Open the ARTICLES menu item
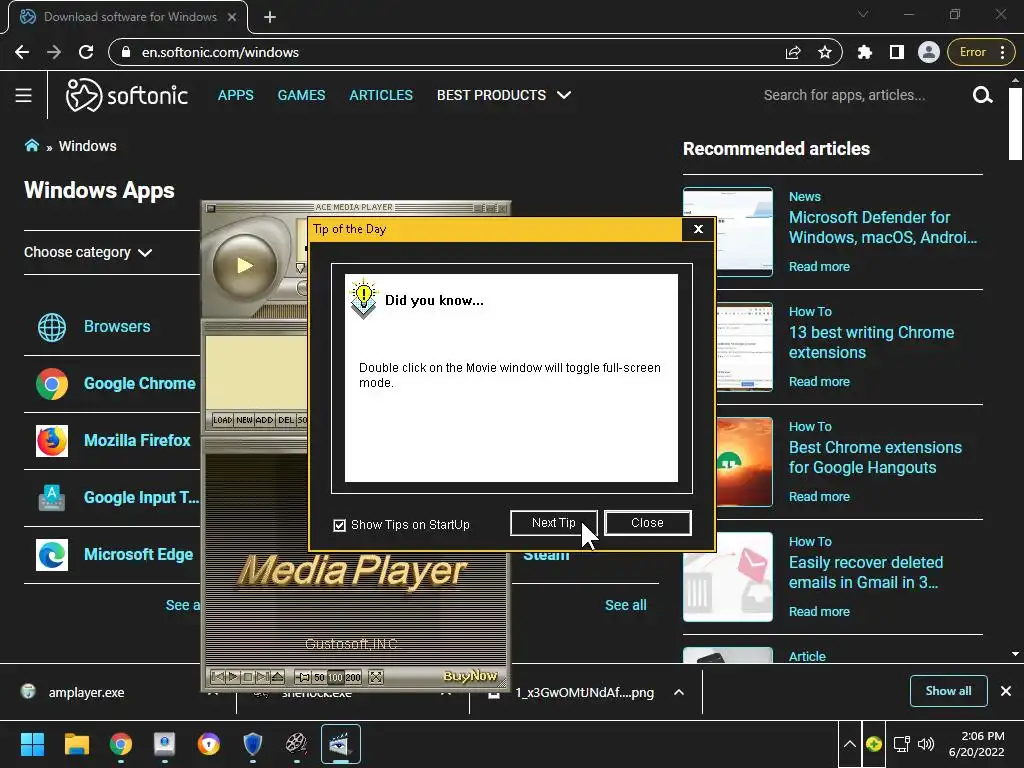The width and height of the screenshot is (1024, 768). point(381,95)
